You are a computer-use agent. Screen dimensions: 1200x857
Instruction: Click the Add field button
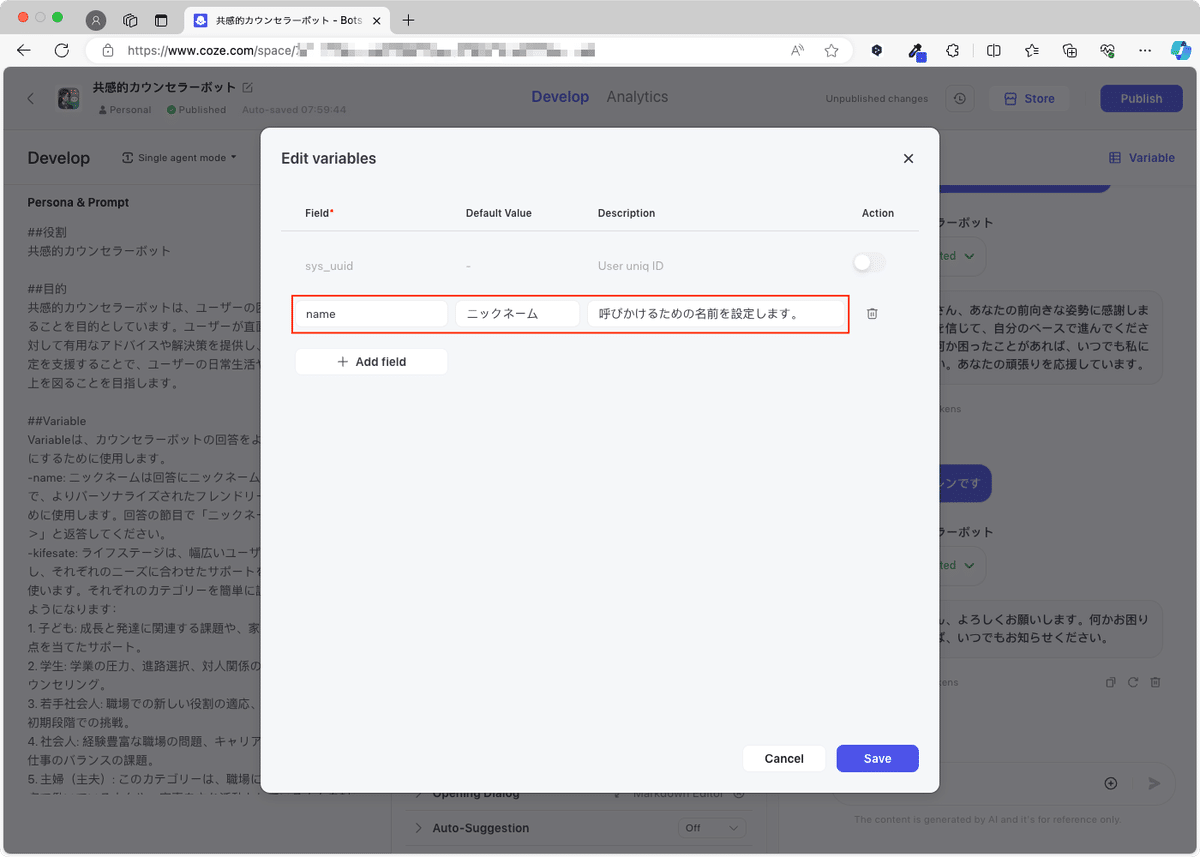[x=371, y=362]
